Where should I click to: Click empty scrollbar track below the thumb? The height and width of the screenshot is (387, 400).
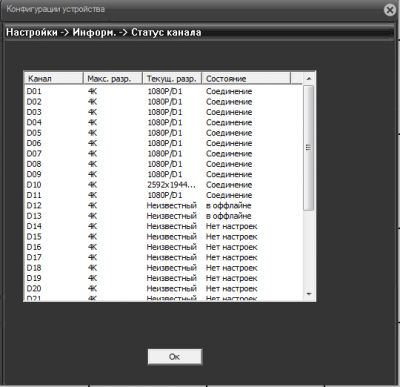pos(309,249)
